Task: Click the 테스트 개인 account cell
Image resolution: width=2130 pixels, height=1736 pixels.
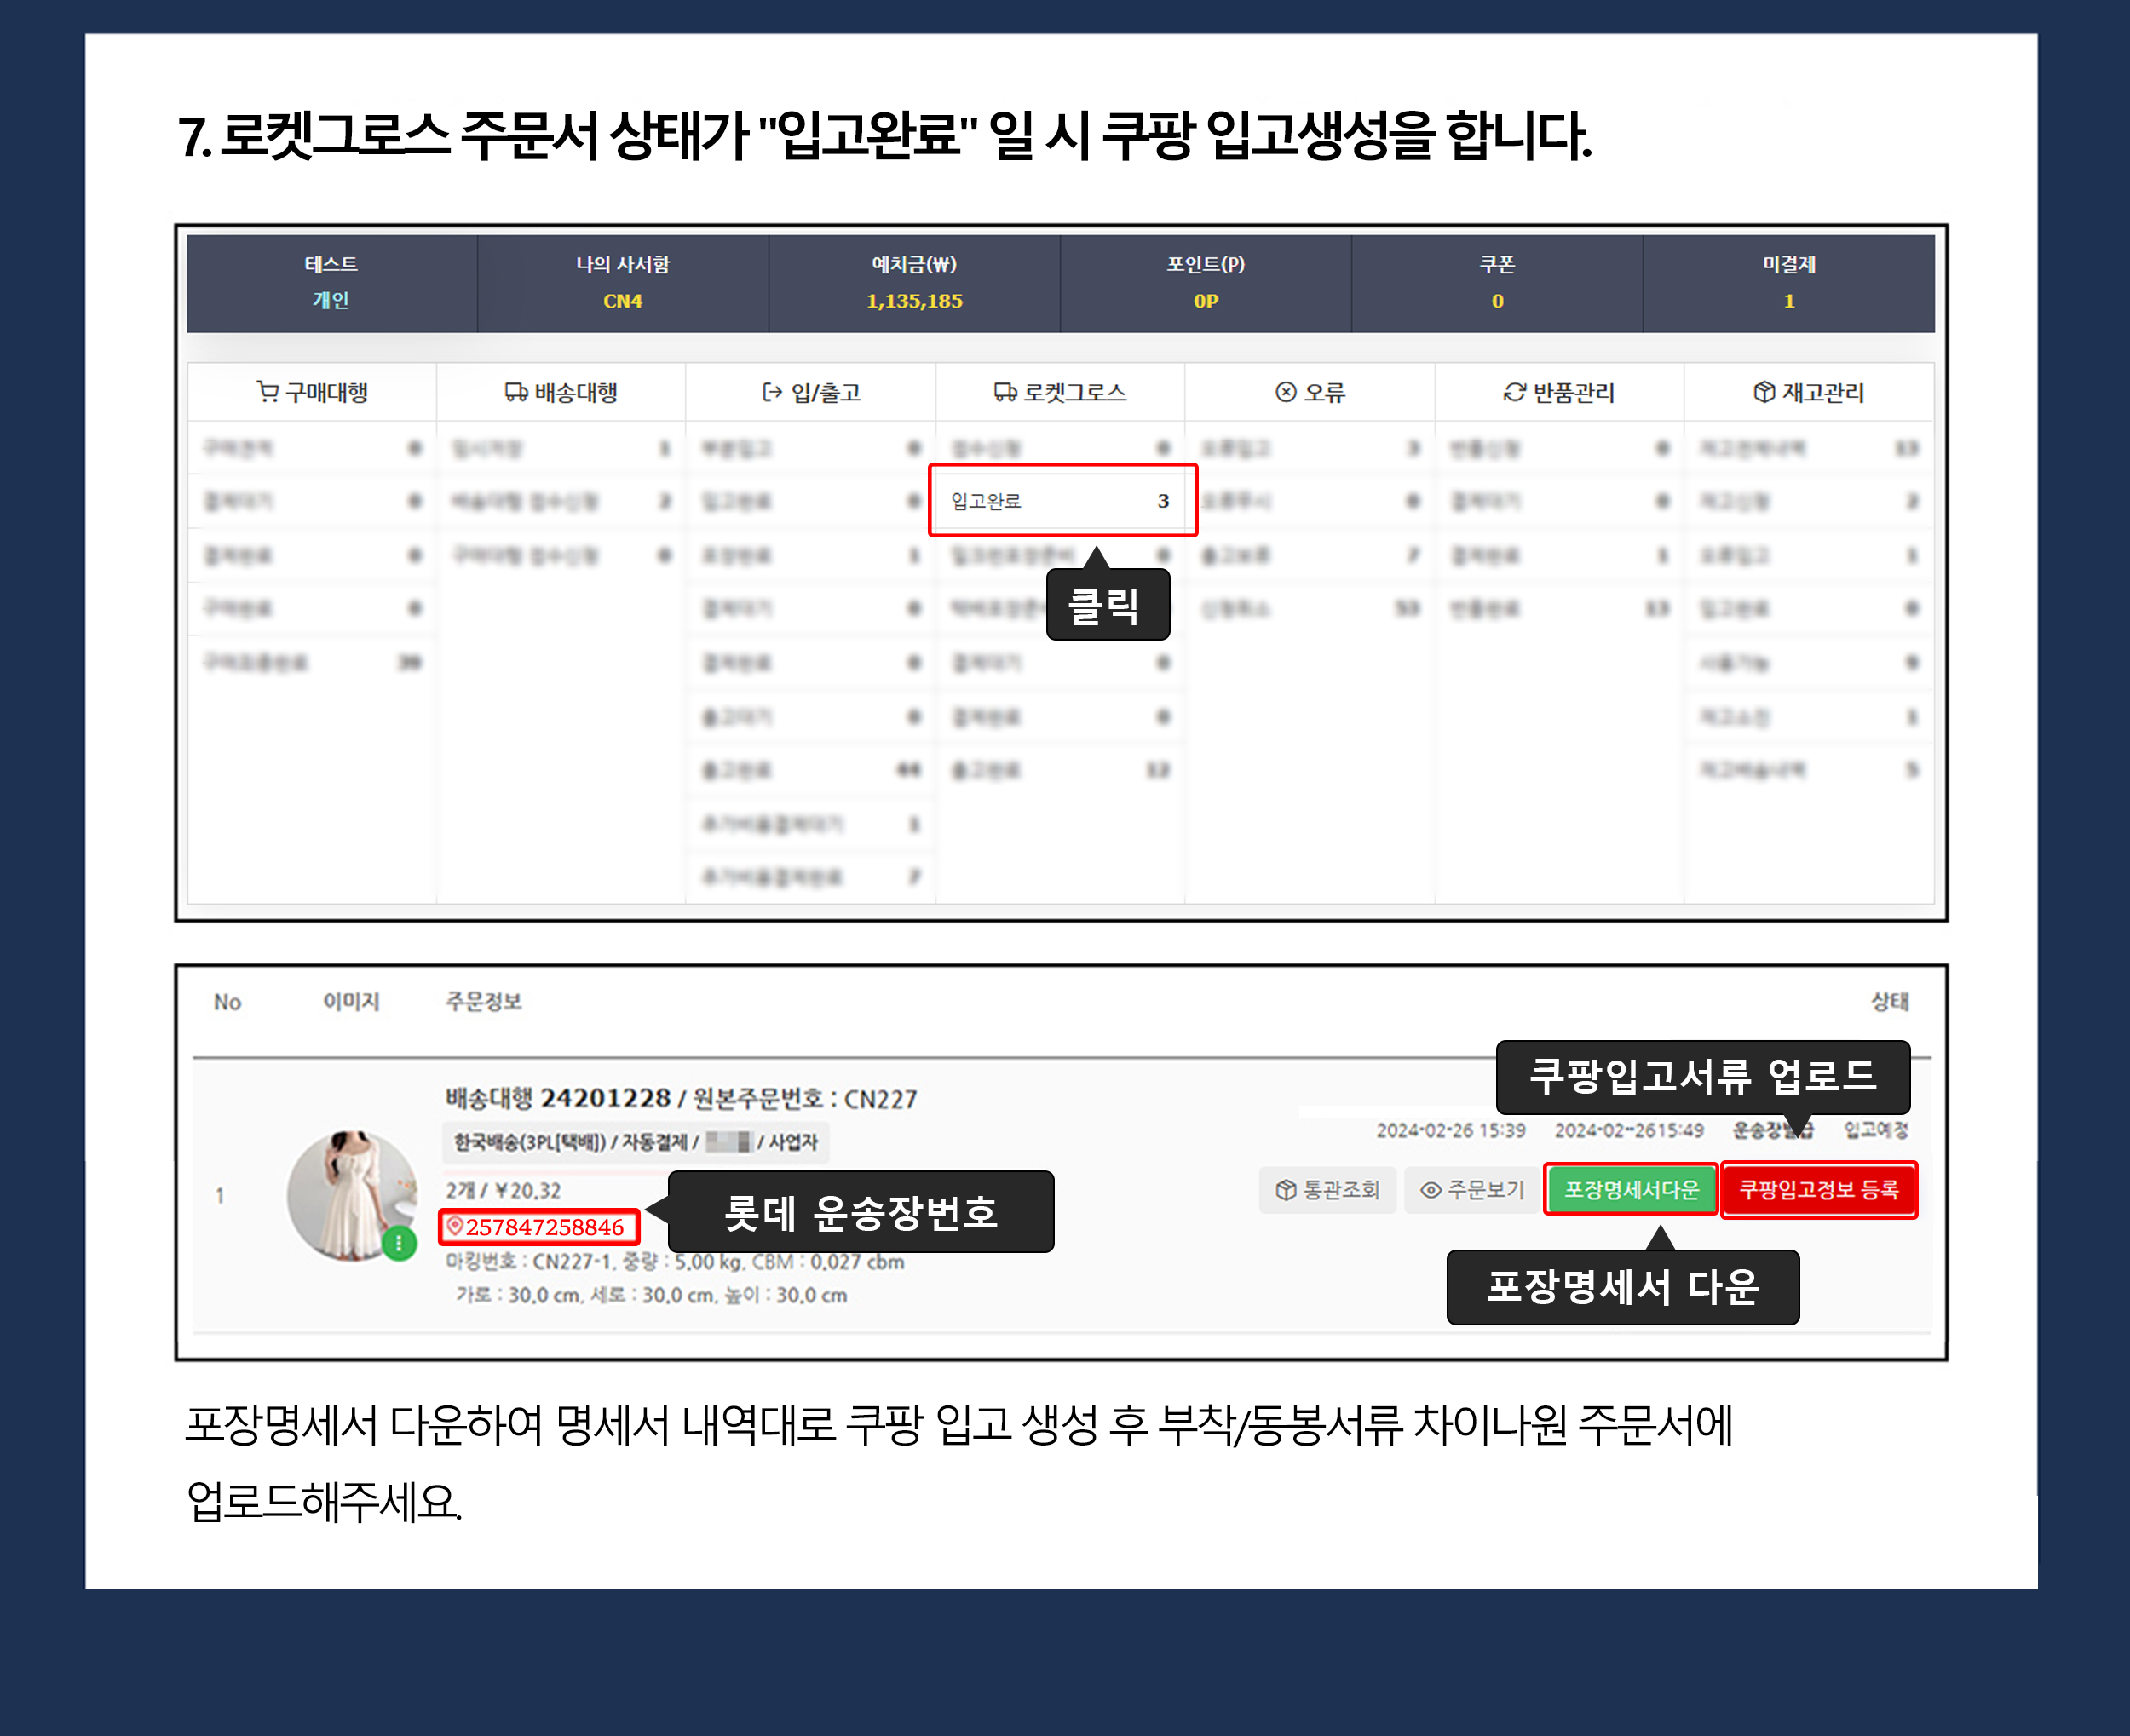Action: (x=331, y=283)
